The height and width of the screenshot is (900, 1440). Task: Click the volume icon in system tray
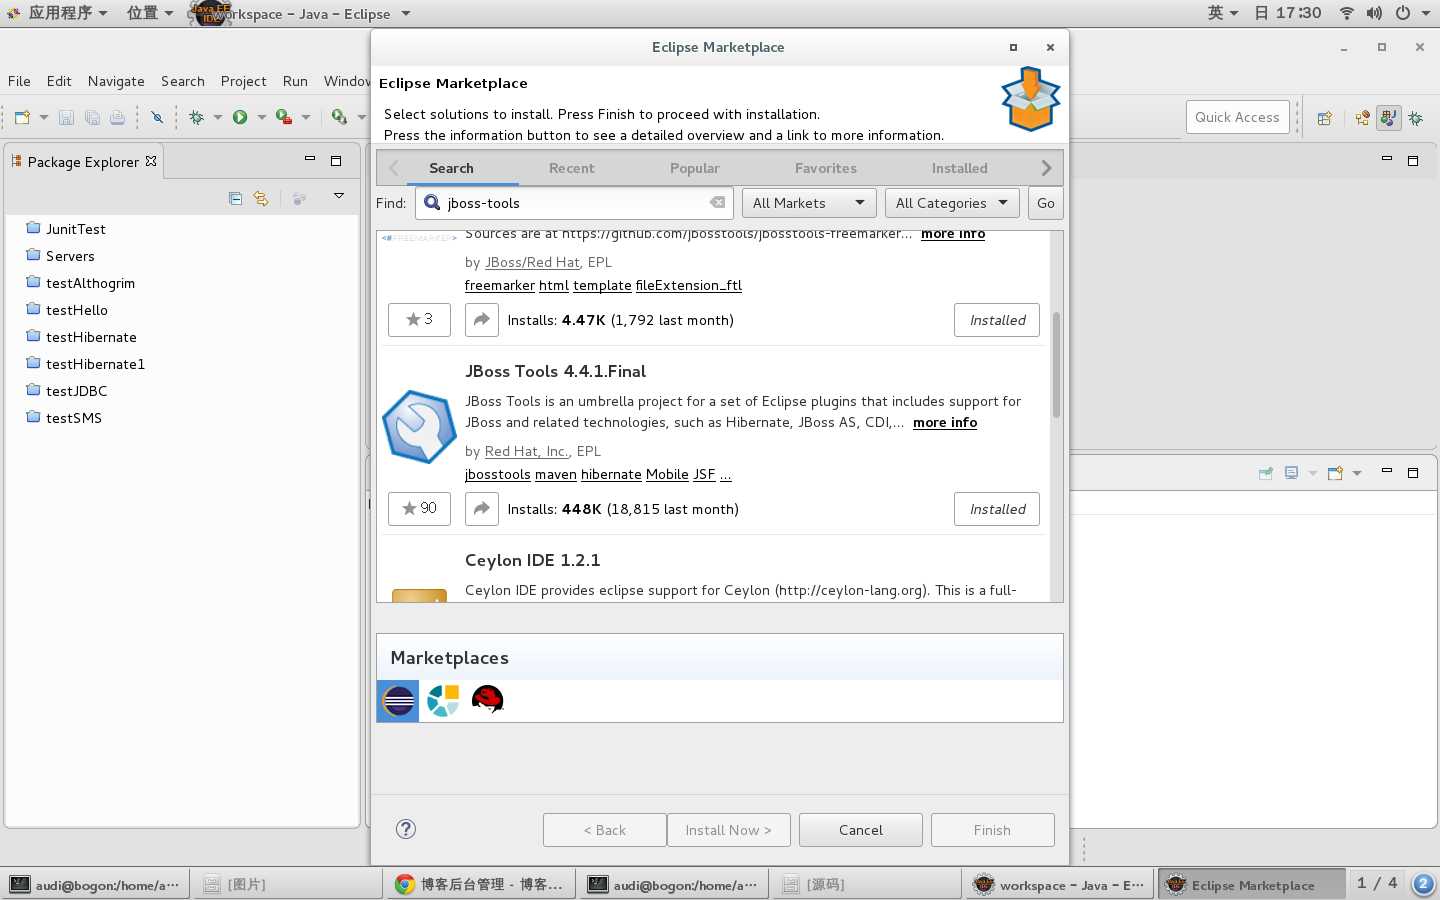(1374, 13)
